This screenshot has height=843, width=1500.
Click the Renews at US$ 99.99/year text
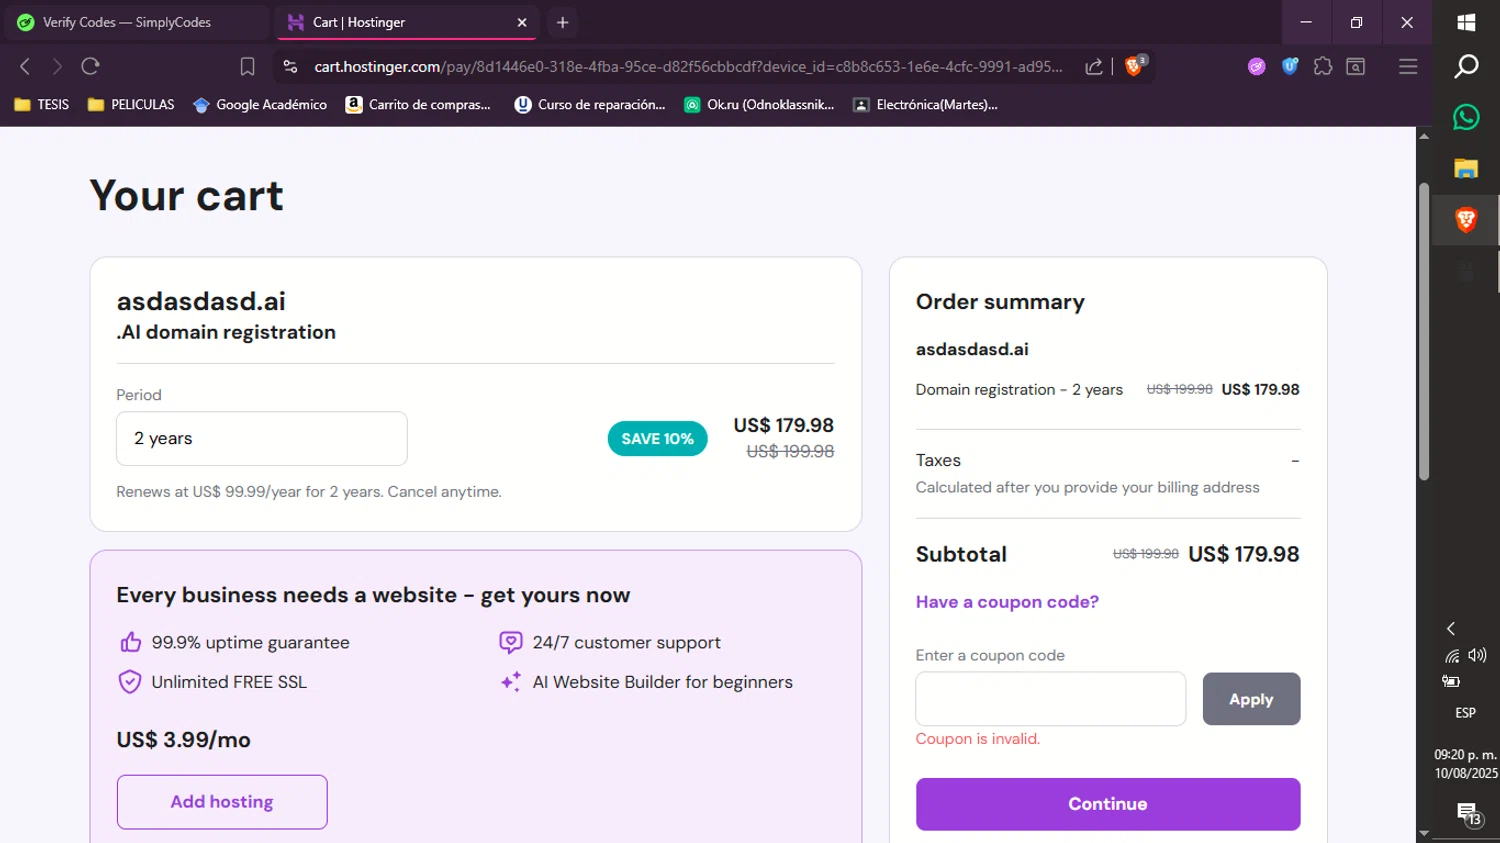coord(309,492)
